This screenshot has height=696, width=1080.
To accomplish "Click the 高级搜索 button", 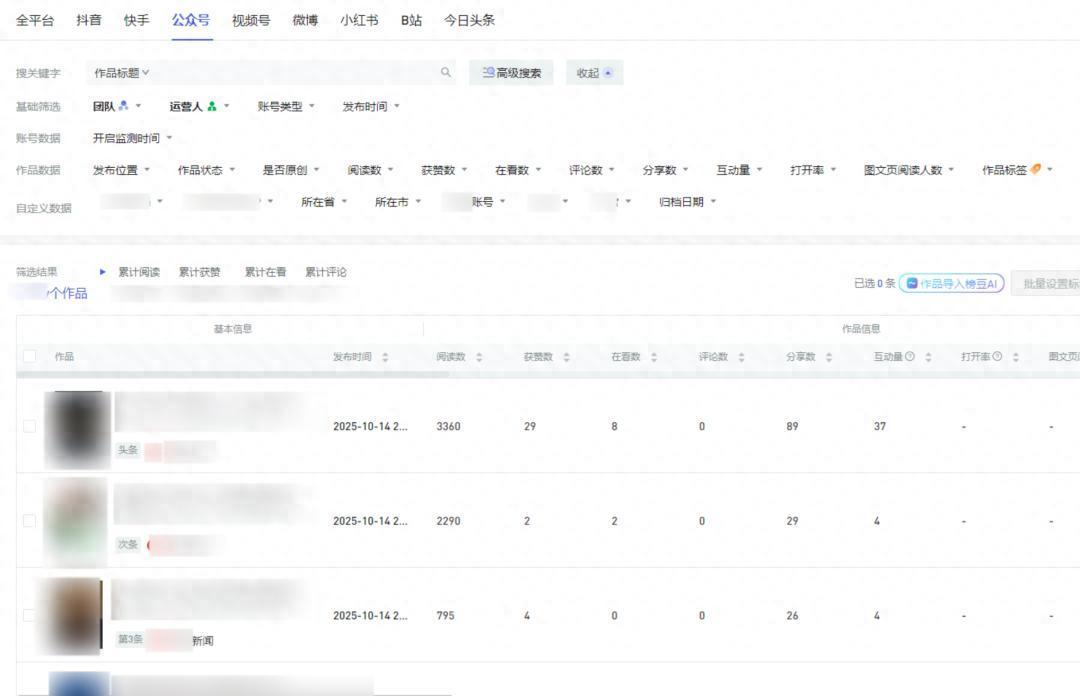I will pyautogui.click(x=511, y=72).
